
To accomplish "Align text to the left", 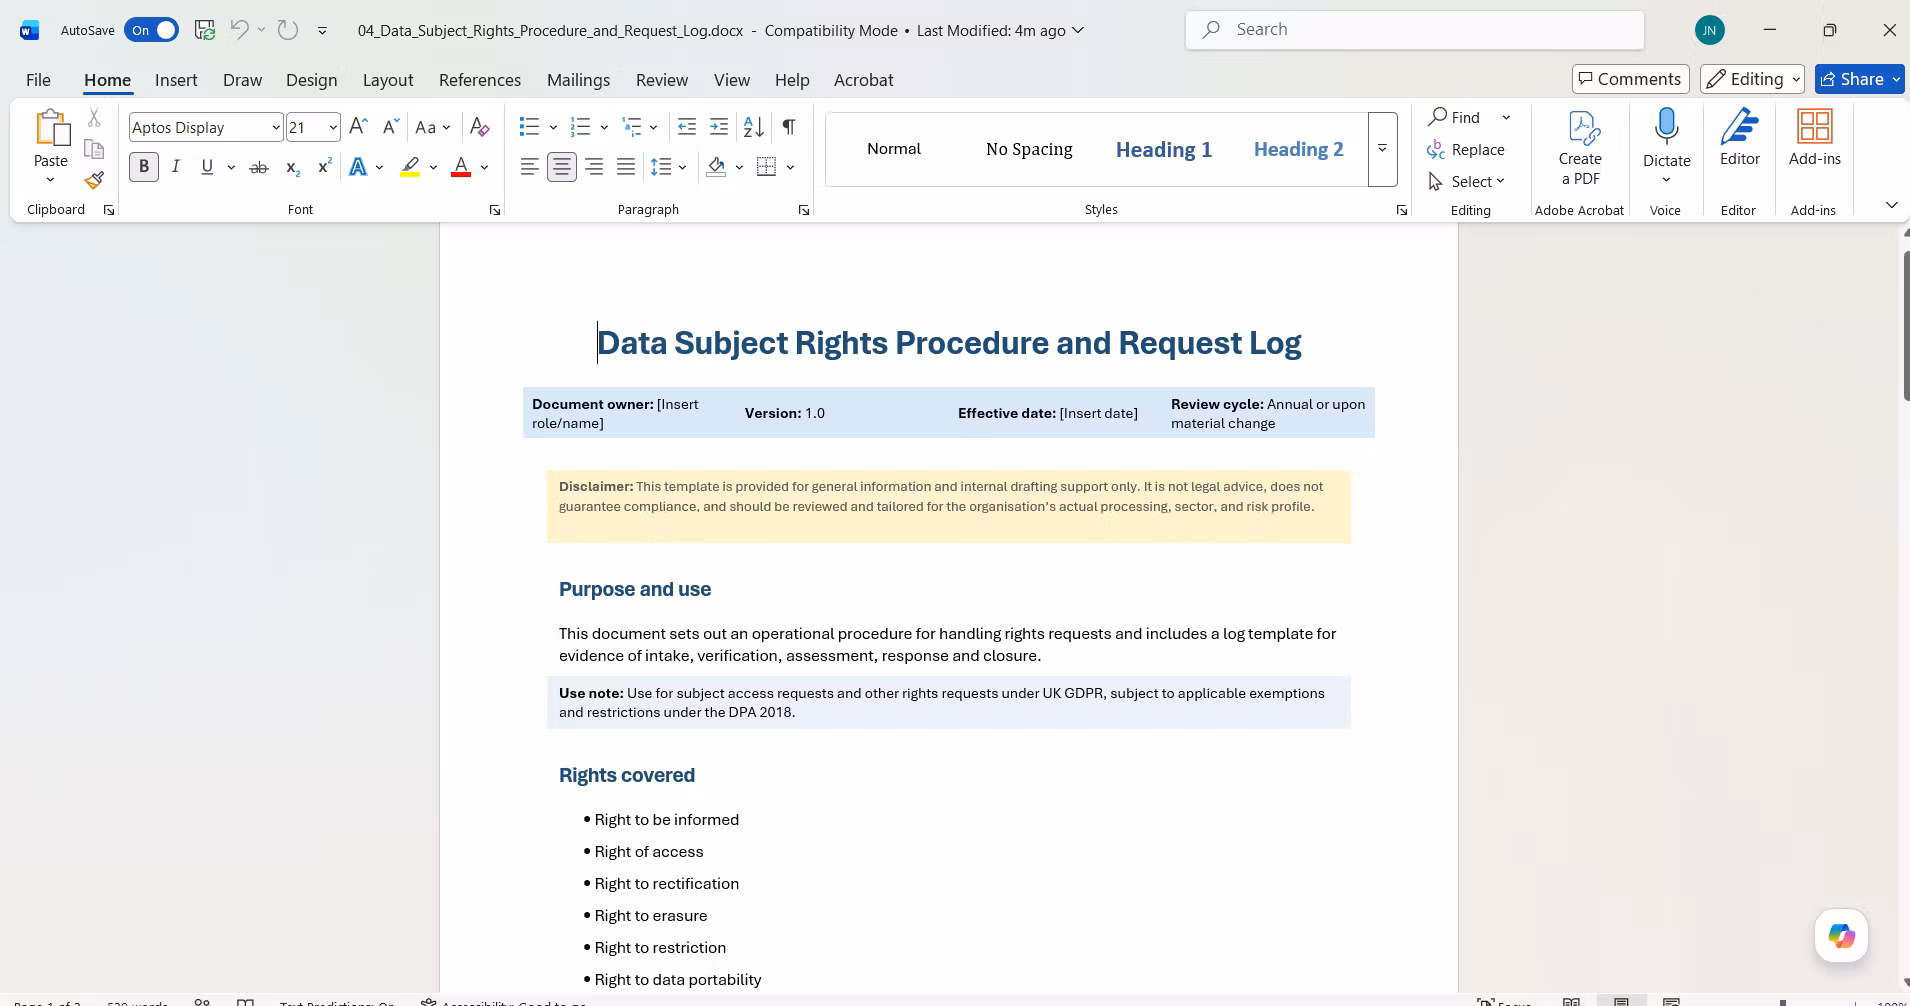I will (x=530, y=167).
